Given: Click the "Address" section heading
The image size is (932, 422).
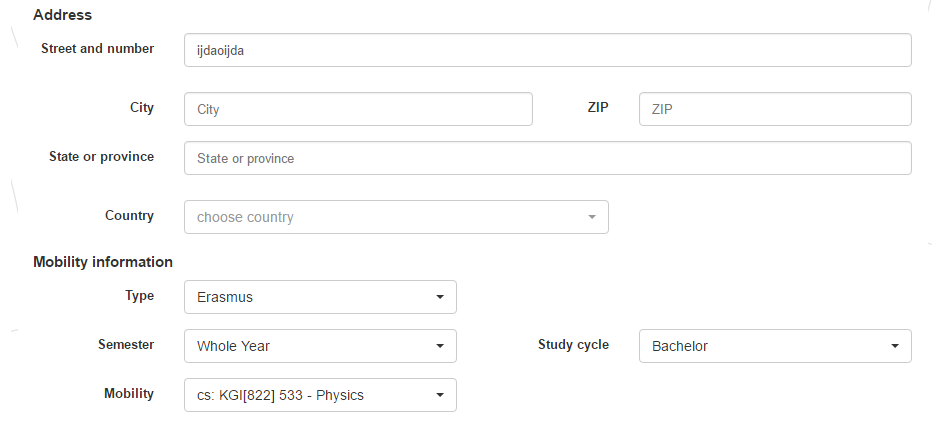Looking at the screenshot, I should pyautogui.click(x=62, y=15).
